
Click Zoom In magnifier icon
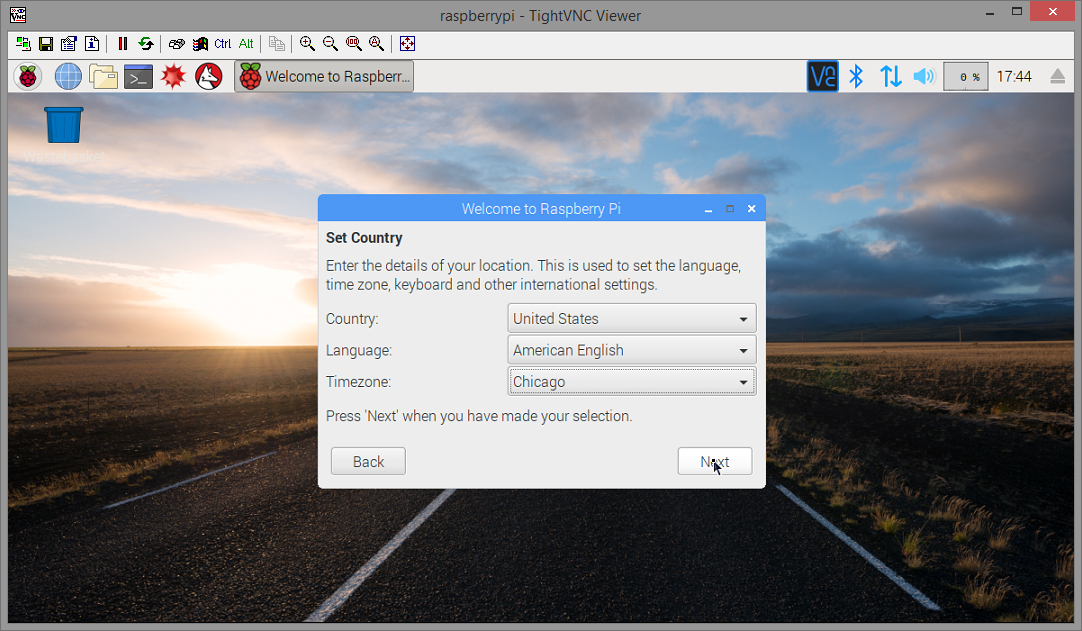click(308, 44)
